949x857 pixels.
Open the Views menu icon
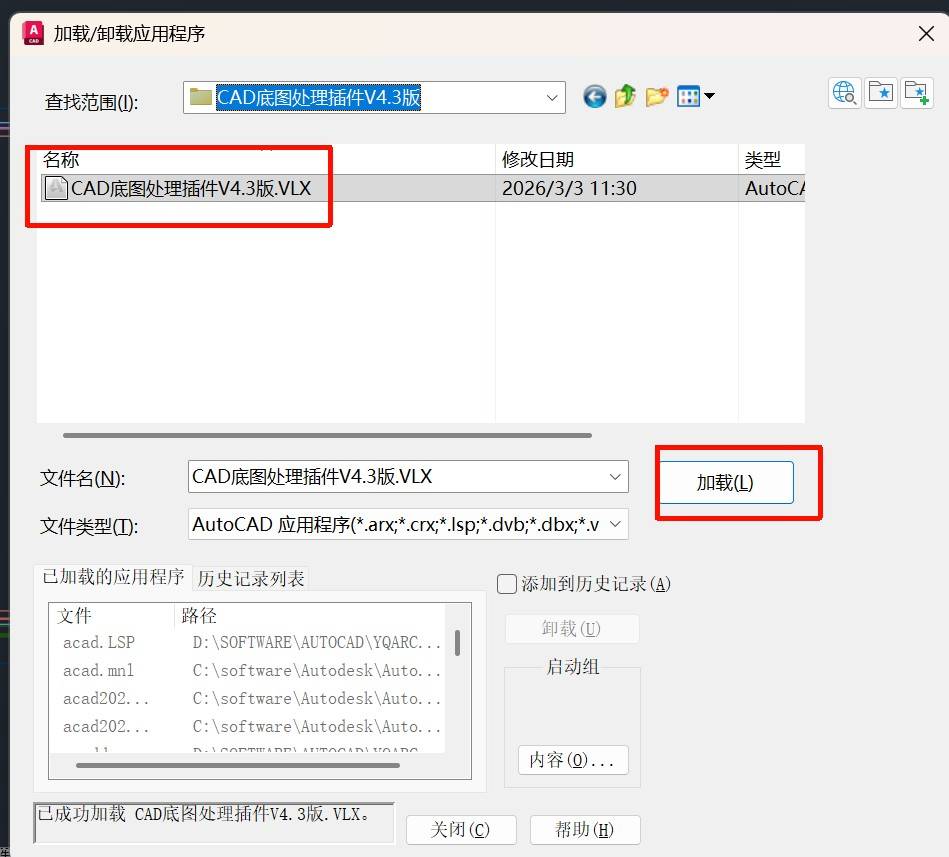694,97
